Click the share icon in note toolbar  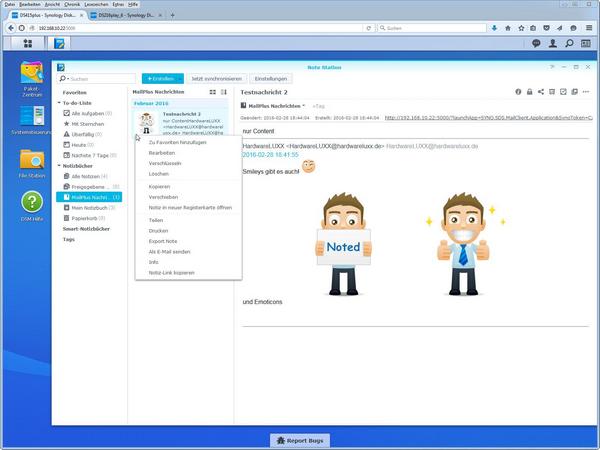pos(541,92)
